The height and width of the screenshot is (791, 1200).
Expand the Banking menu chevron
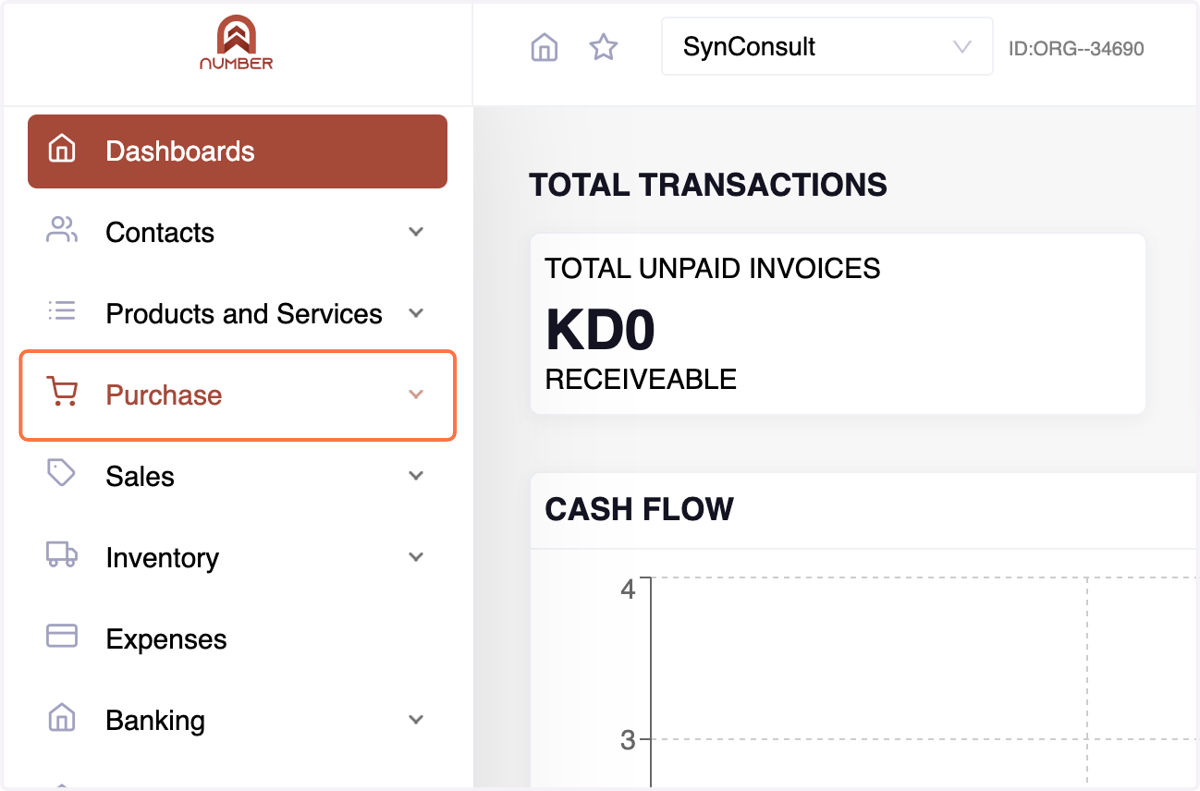(x=416, y=719)
